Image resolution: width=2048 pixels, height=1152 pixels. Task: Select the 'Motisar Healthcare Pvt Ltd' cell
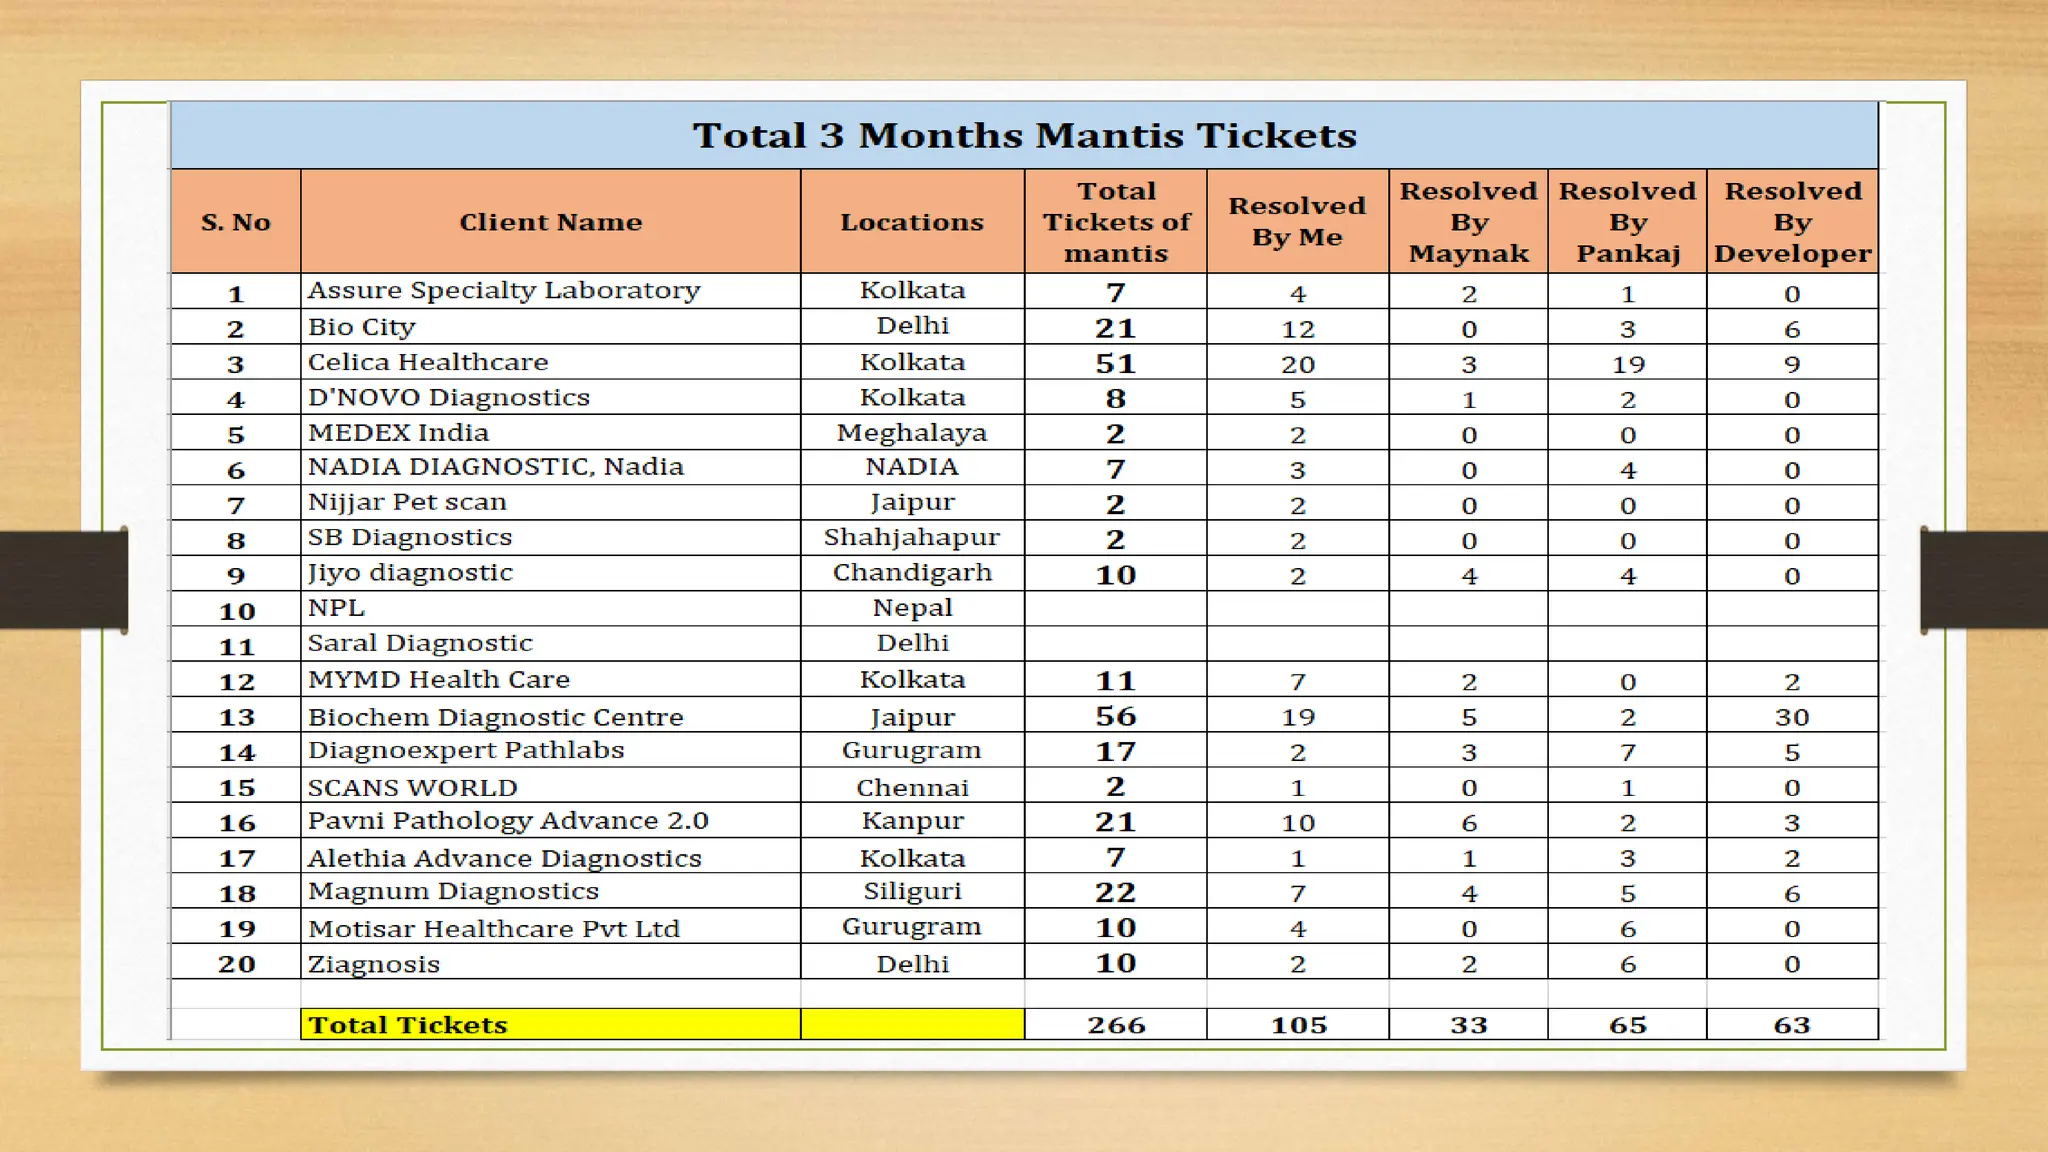[494, 929]
